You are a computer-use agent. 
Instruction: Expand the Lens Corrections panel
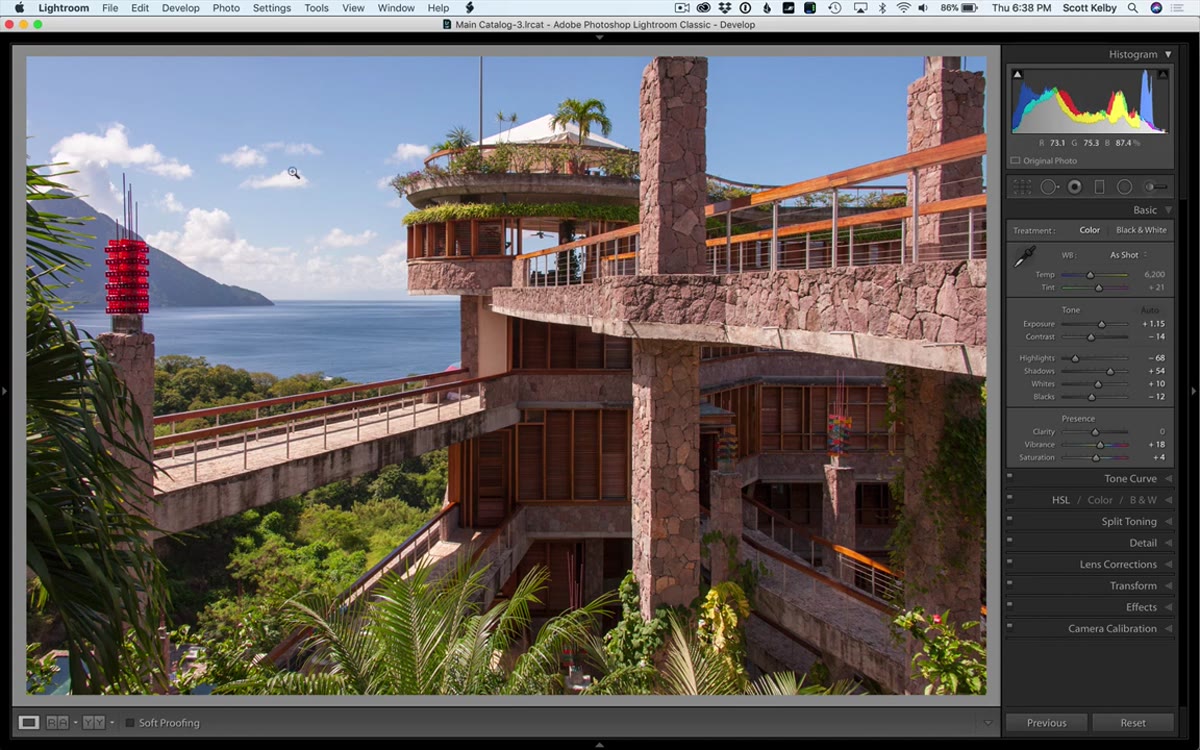(1167, 565)
